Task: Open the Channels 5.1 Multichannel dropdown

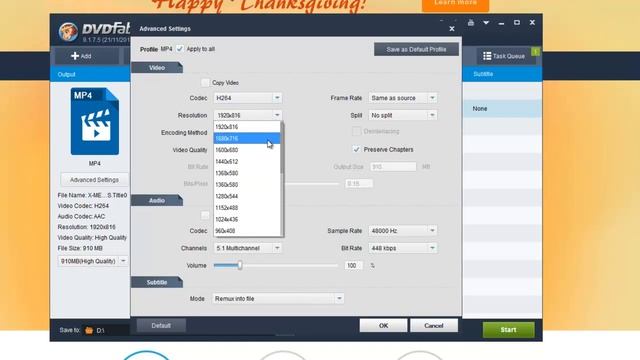Action: point(247,248)
